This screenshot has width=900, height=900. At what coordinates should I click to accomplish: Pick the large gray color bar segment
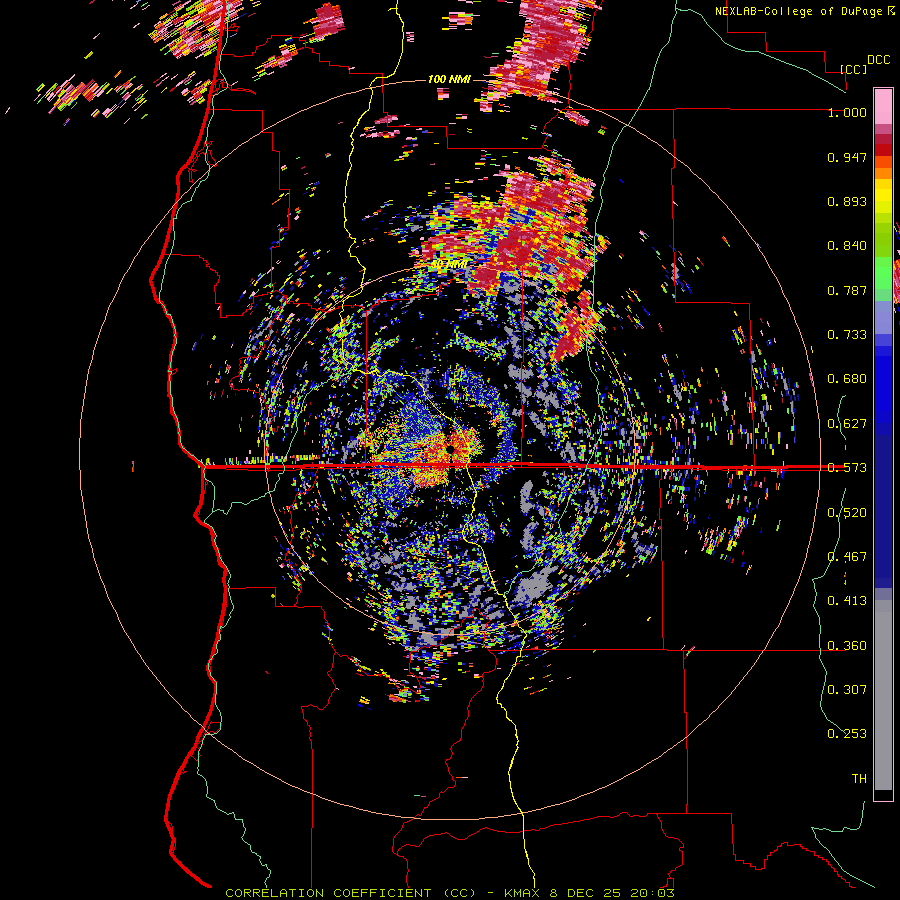[x=883, y=695]
